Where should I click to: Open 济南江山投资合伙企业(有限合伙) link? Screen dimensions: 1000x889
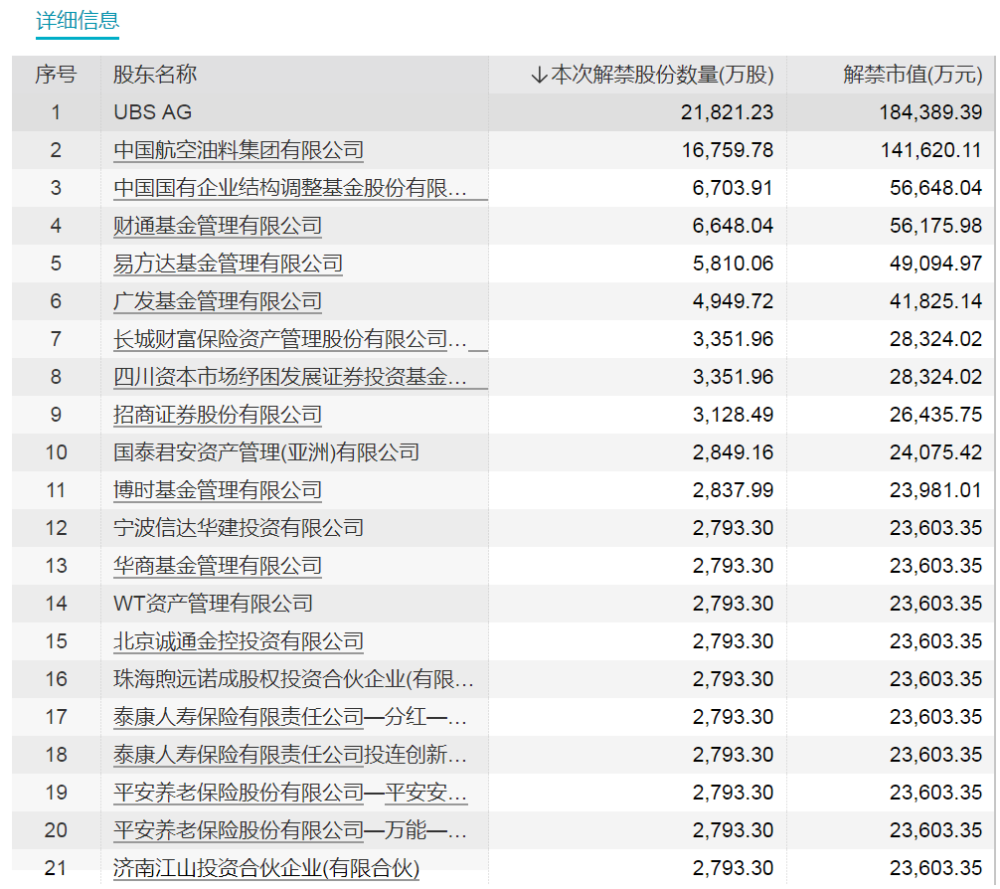tap(267, 868)
